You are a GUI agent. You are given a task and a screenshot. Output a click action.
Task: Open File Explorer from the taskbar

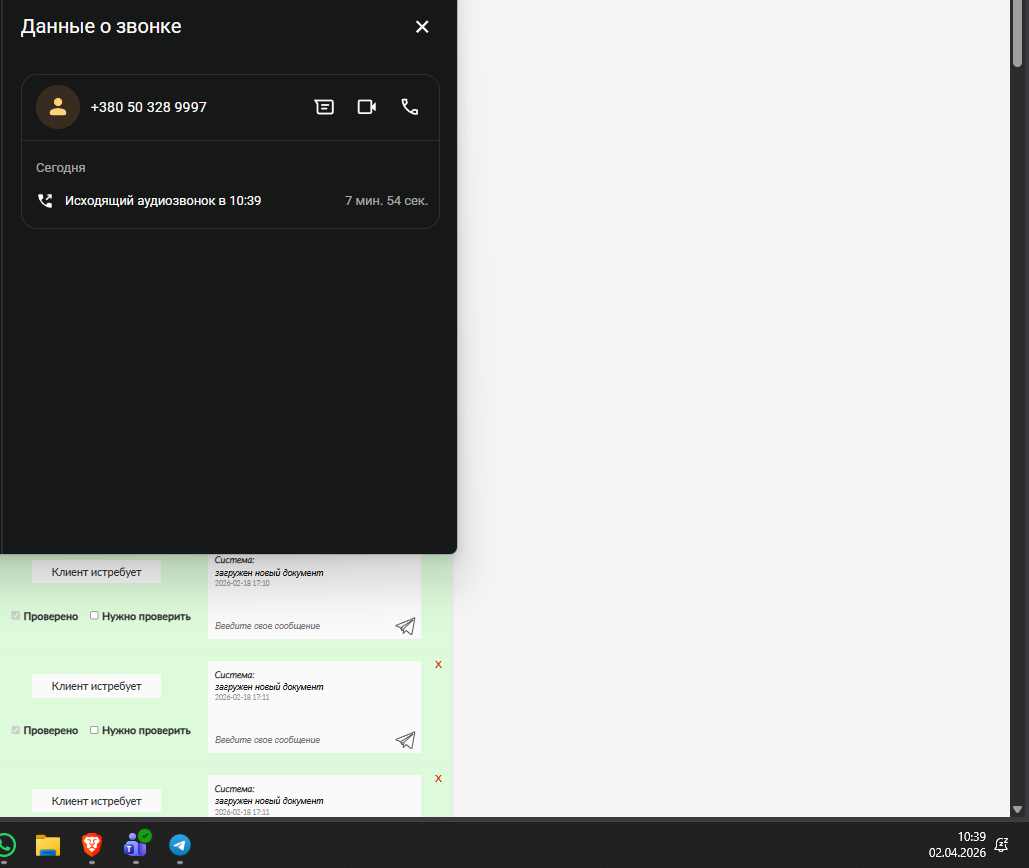point(48,845)
